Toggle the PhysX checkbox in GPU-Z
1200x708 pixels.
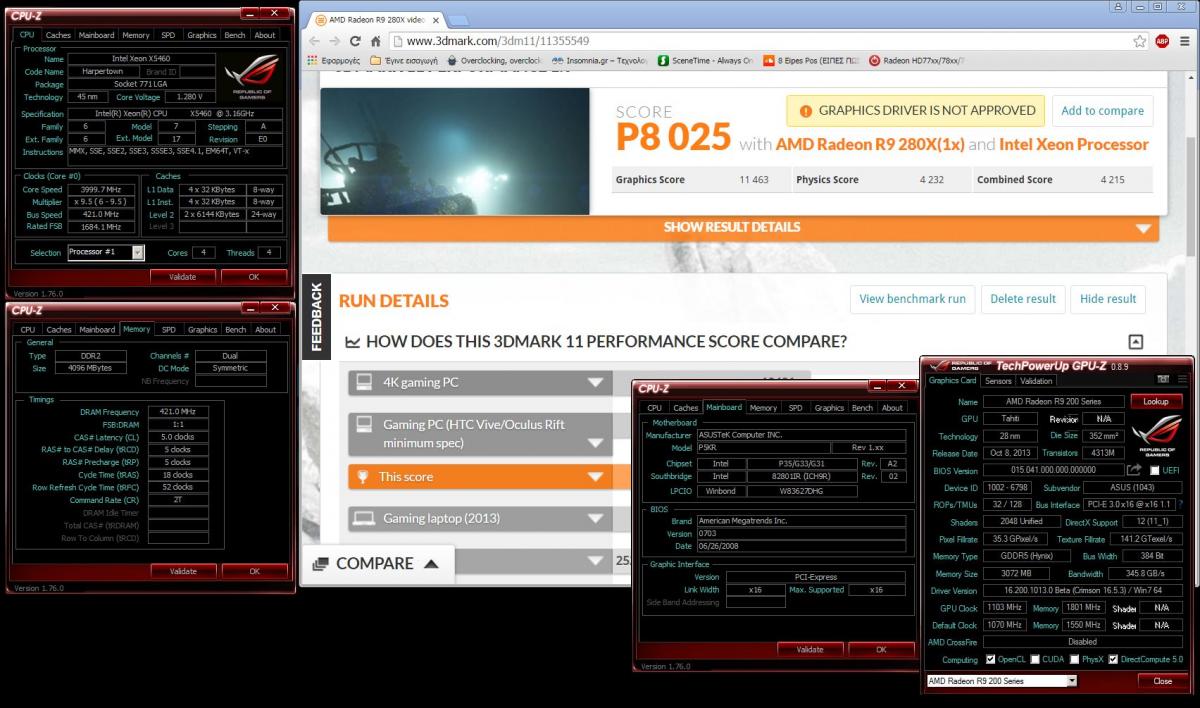coord(1074,660)
